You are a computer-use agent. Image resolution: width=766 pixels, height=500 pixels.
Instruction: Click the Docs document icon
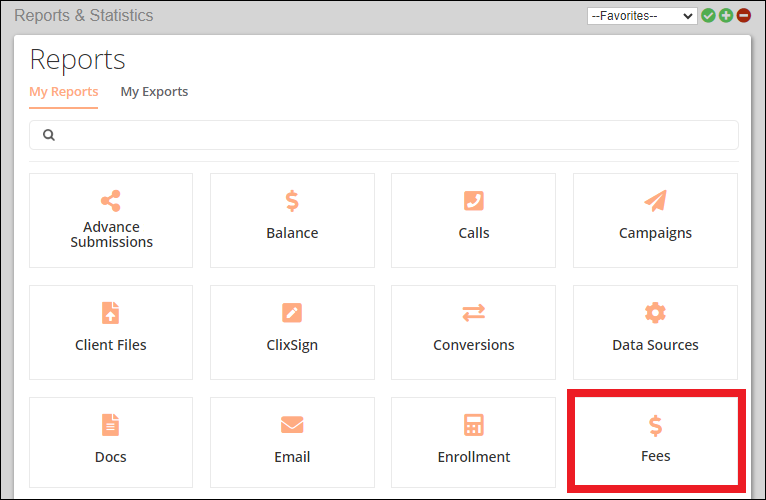tap(111, 425)
